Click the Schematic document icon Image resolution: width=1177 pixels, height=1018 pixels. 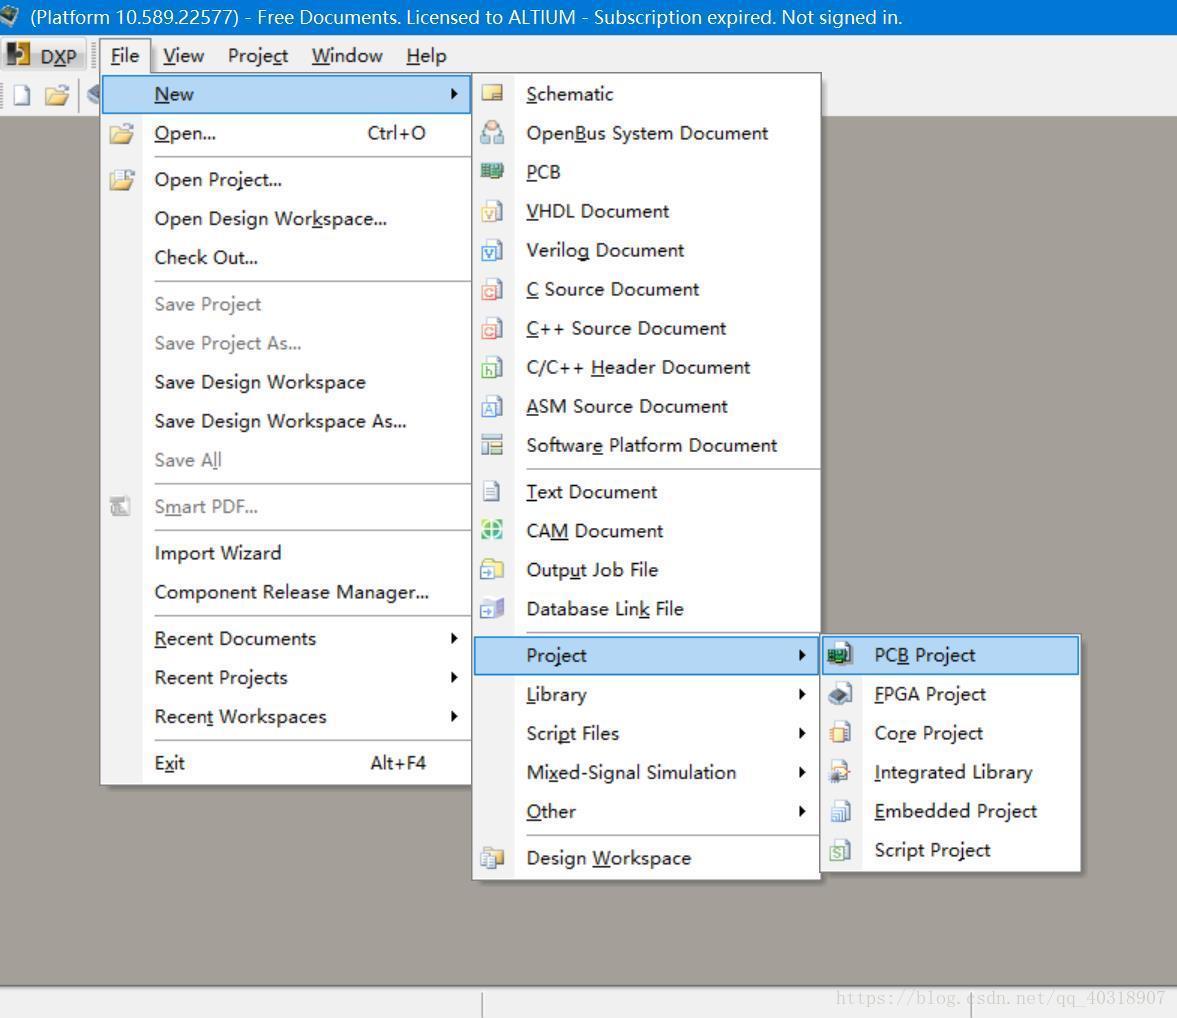(x=492, y=93)
